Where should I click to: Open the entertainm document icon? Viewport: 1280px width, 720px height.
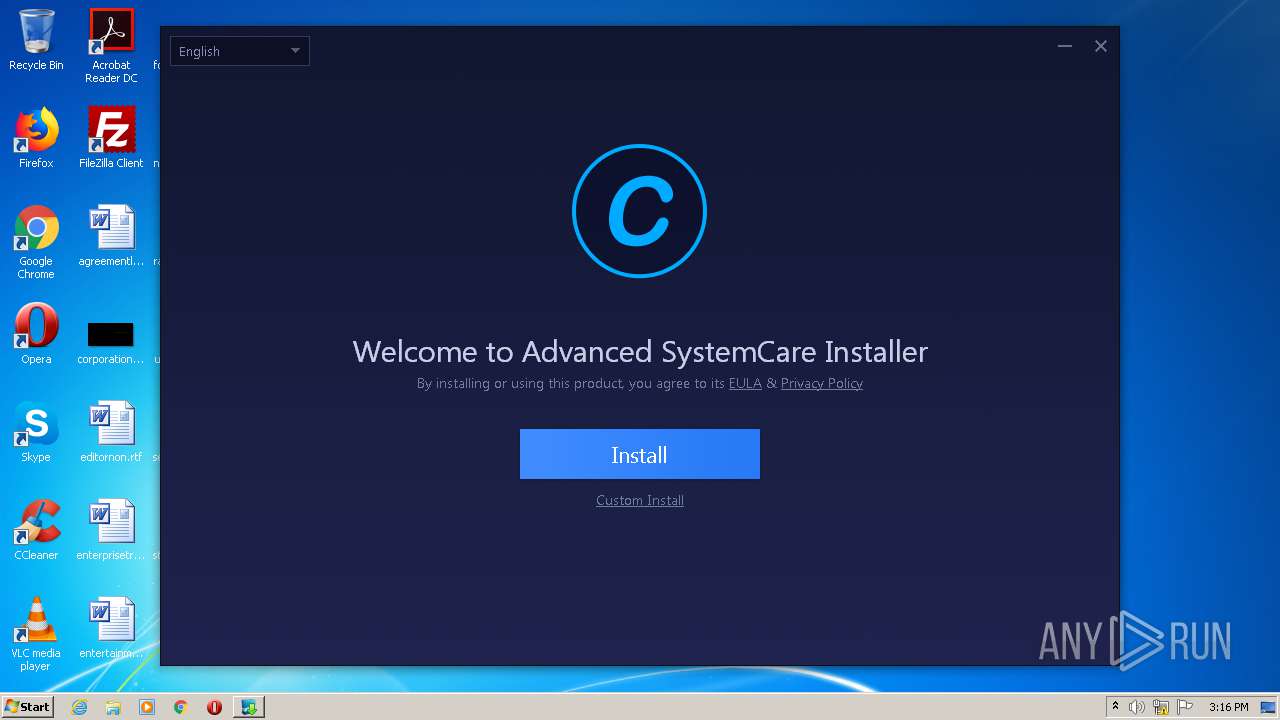point(111,629)
